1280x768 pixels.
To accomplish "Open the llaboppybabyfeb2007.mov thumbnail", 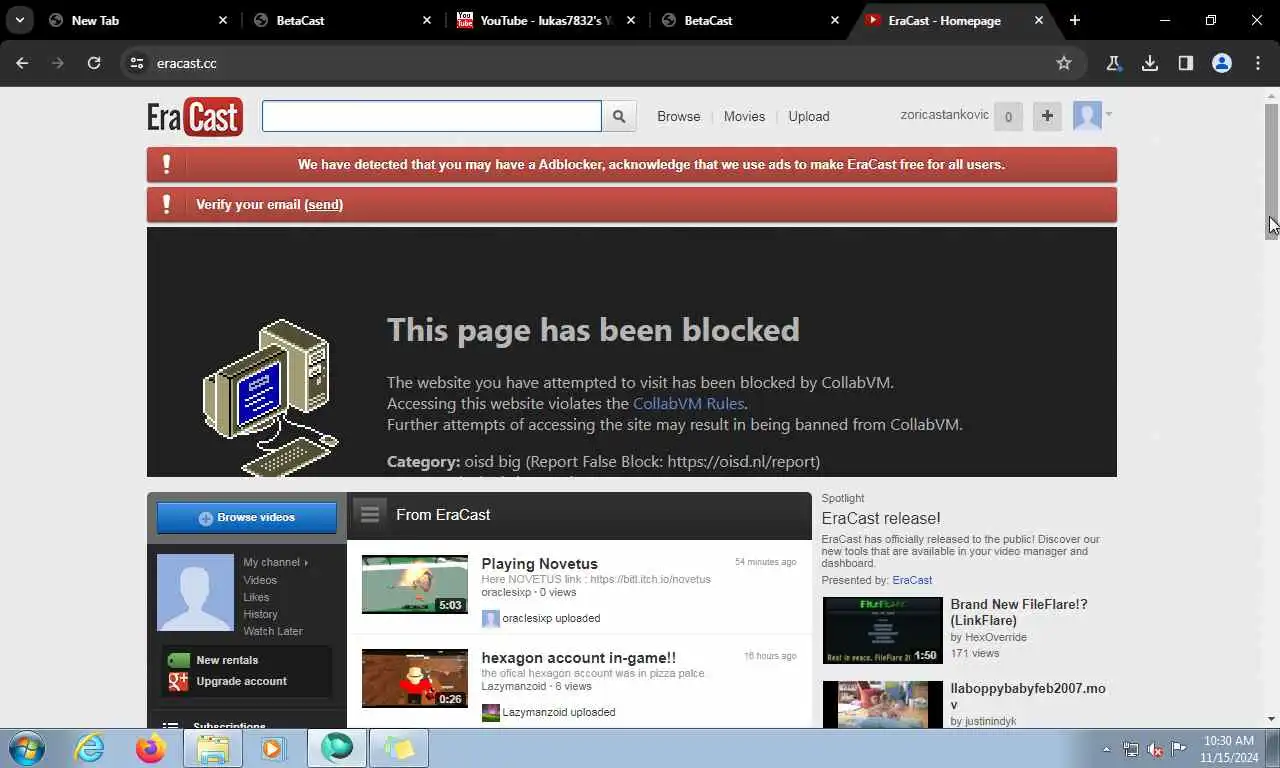I will (882, 705).
